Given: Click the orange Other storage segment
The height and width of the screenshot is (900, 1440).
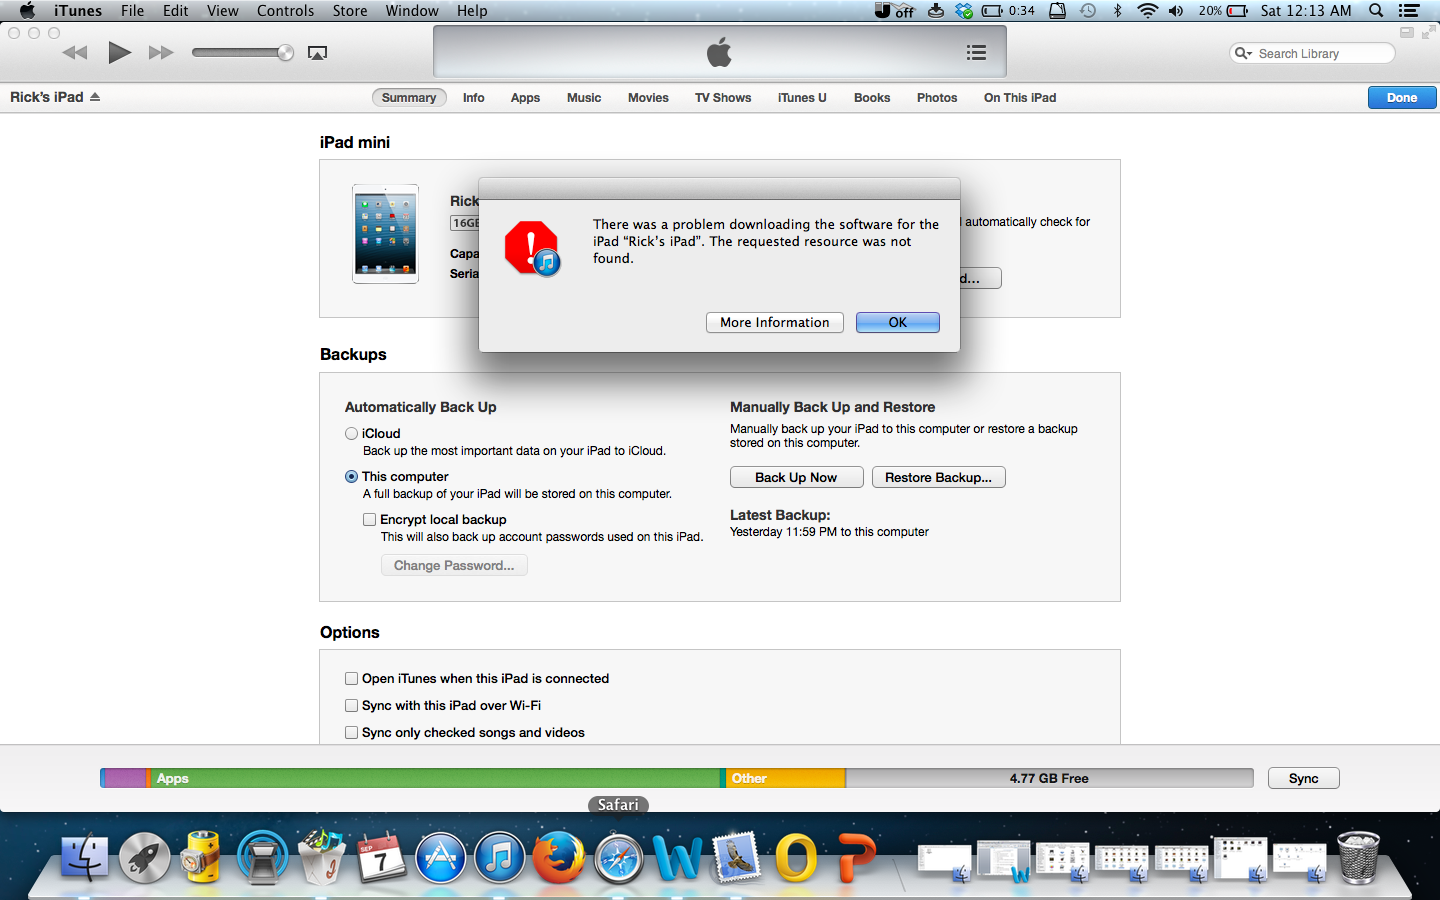Looking at the screenshot, I should click(x=785, y=778).
